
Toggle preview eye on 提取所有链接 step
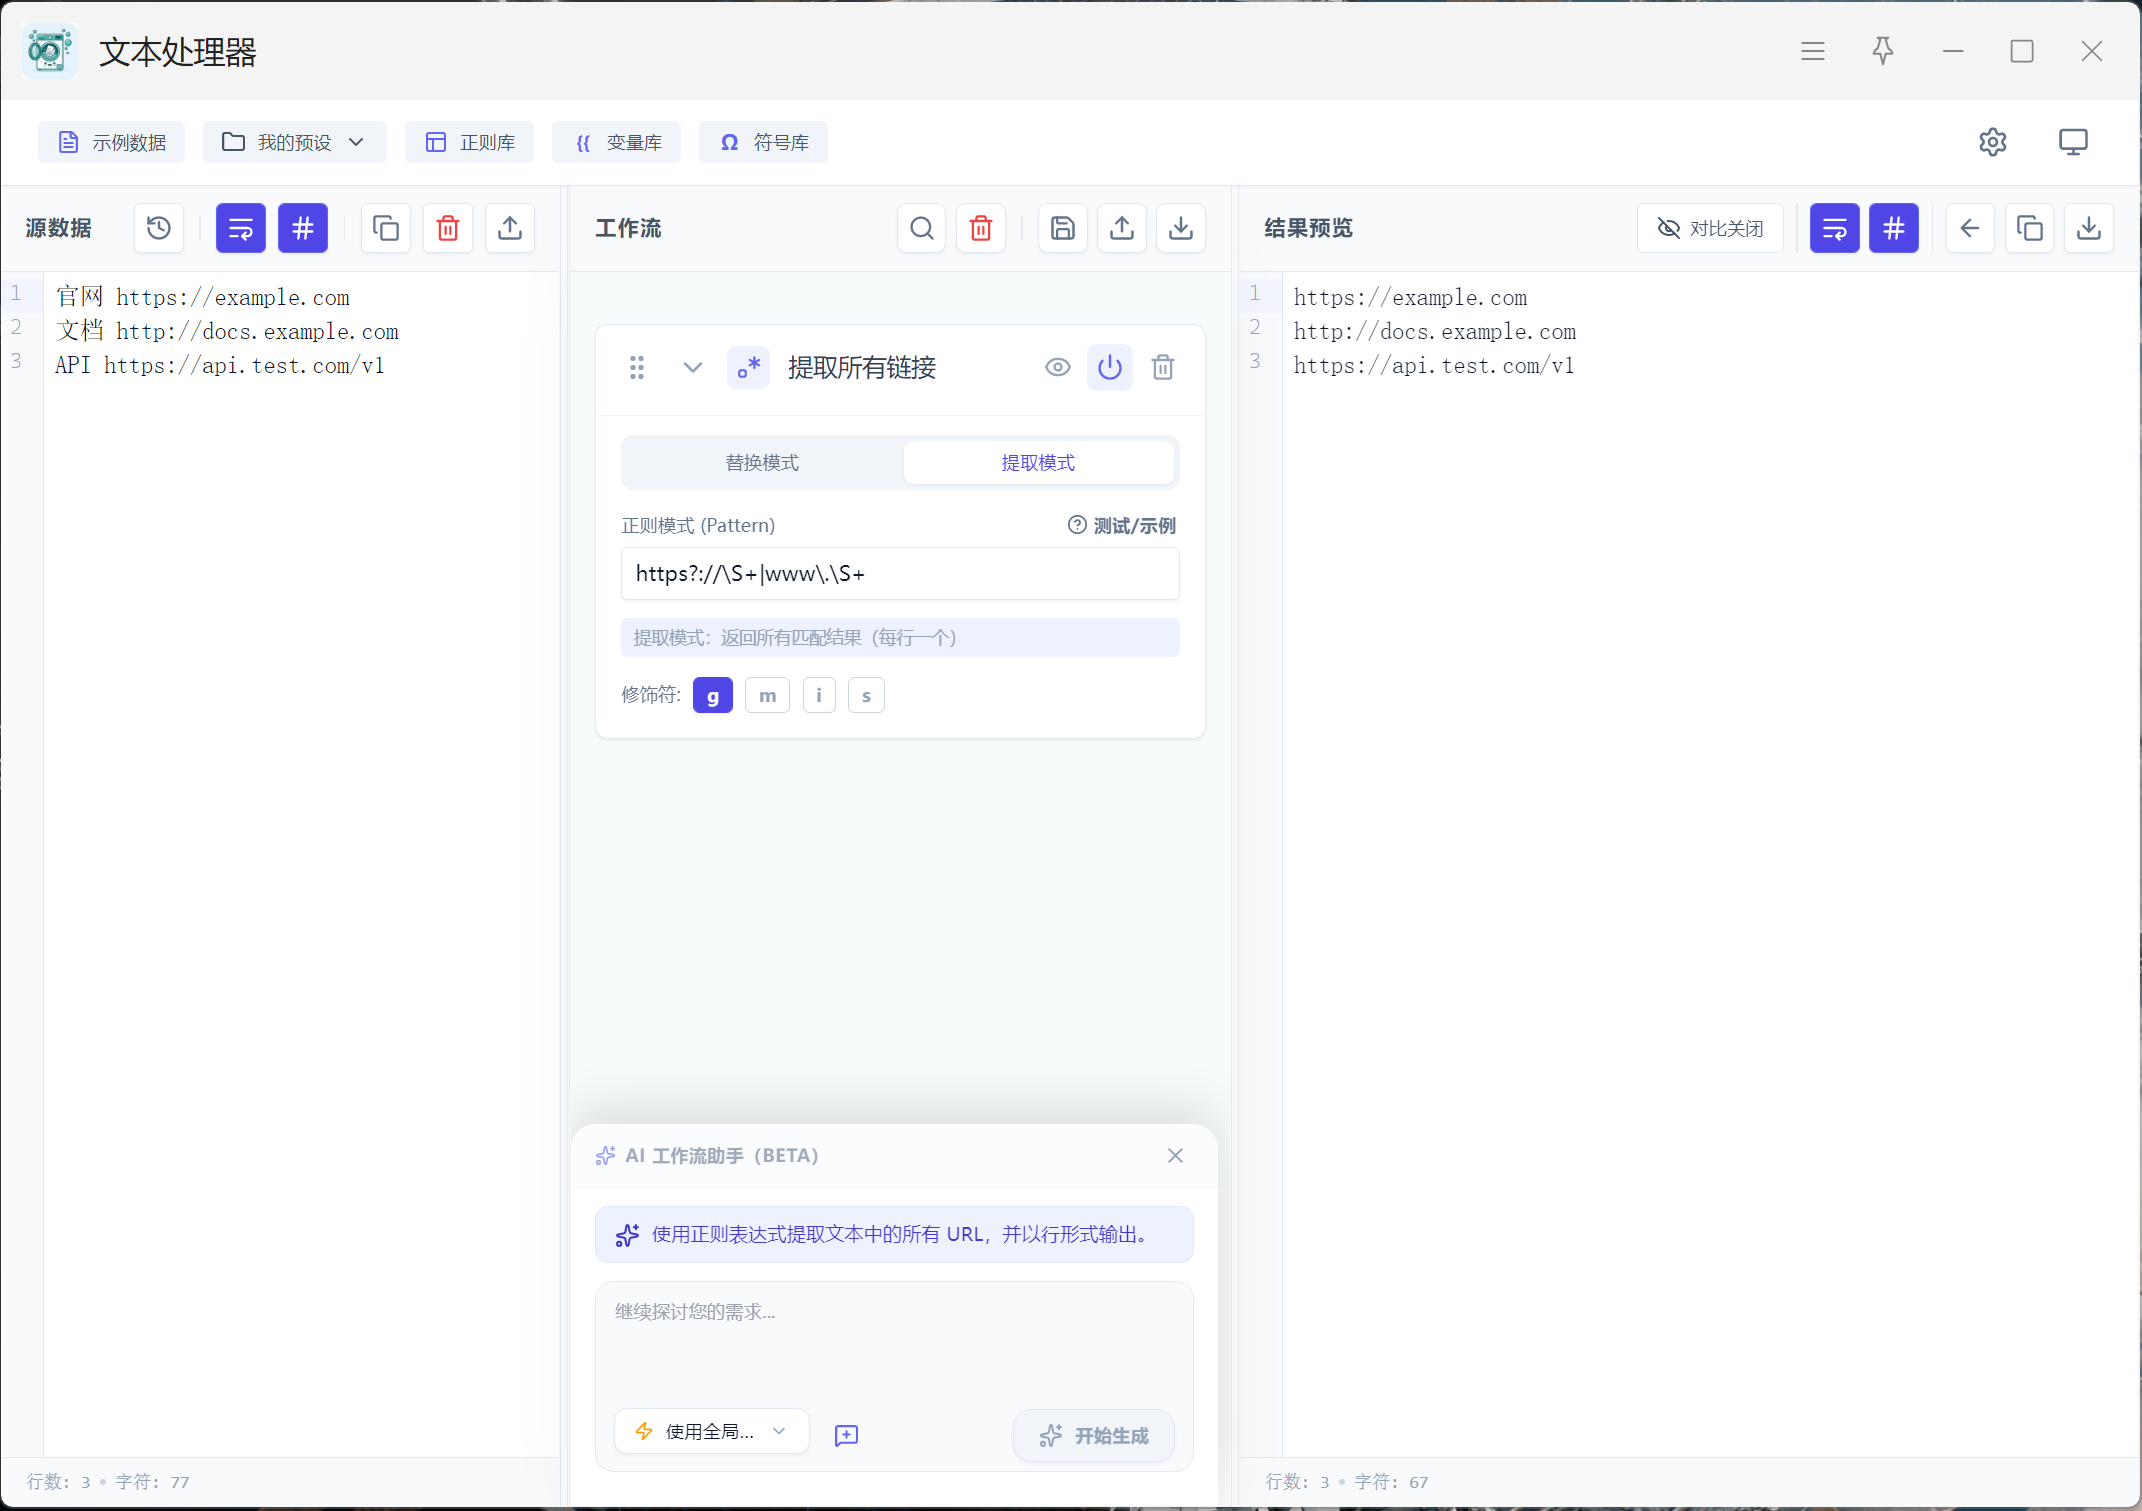pyautogui.click(x=1057, y=367)
